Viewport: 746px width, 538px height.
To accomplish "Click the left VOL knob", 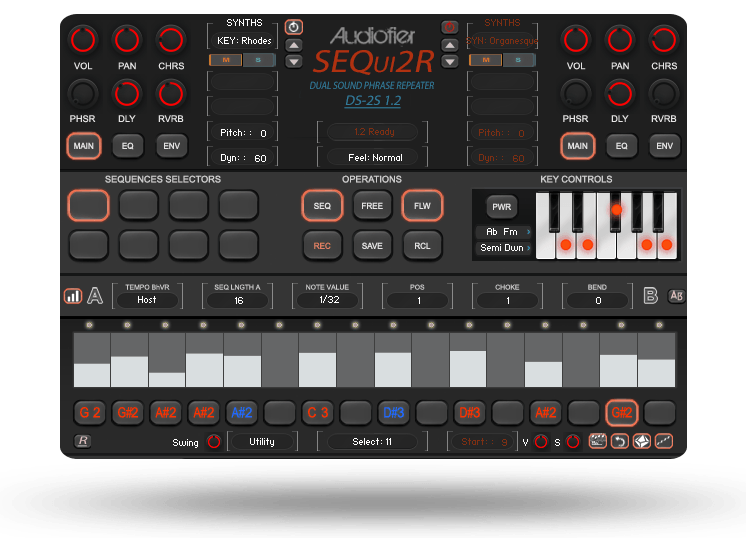I will coord(82,40).
